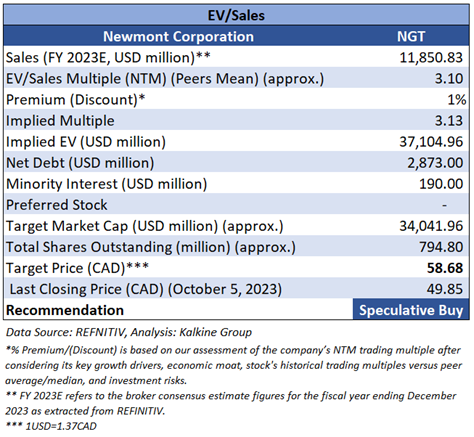This screenshot has height=437, width=474.
Task: Select the Net Debt (USD million) label
Action: point(80,163)
